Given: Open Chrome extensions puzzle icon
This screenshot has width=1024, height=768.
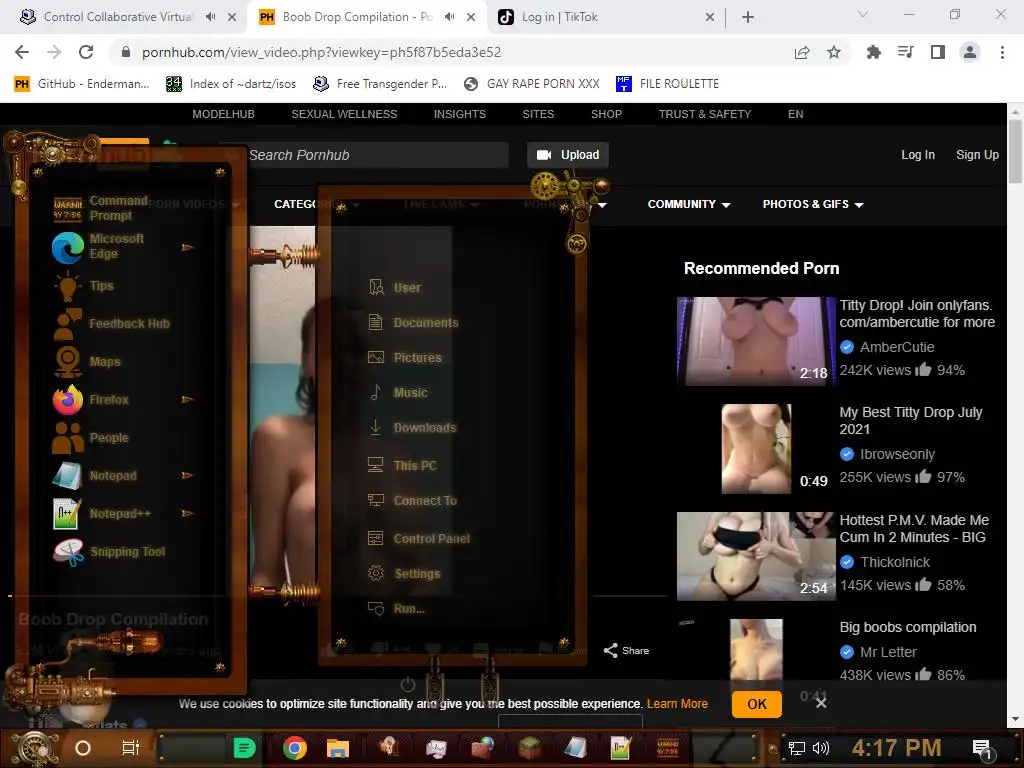Looking at the screenshot, I should pos(873,52).
